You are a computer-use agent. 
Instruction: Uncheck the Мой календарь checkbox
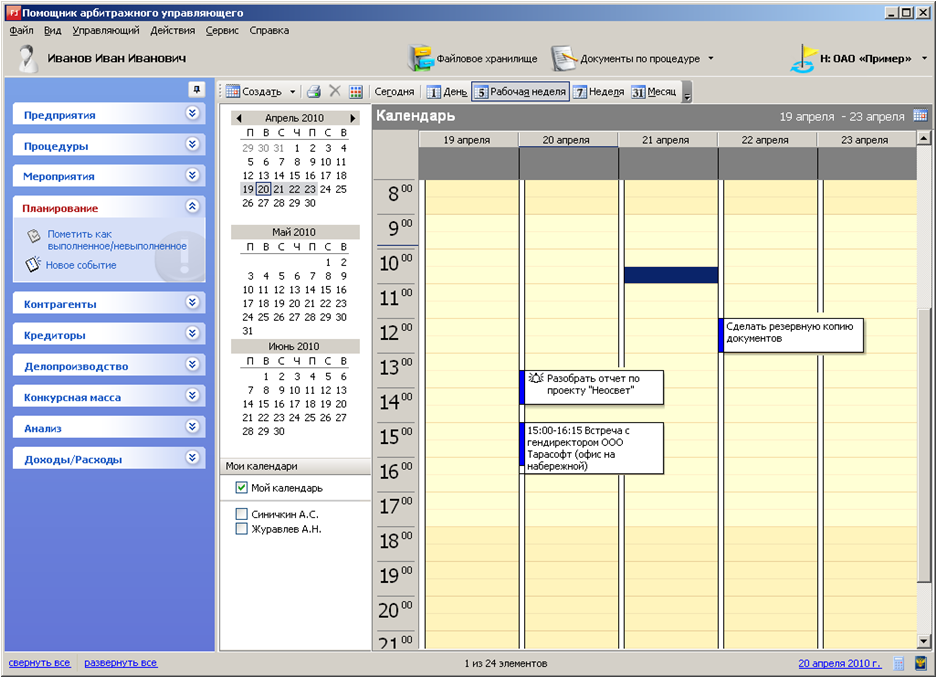241,488
